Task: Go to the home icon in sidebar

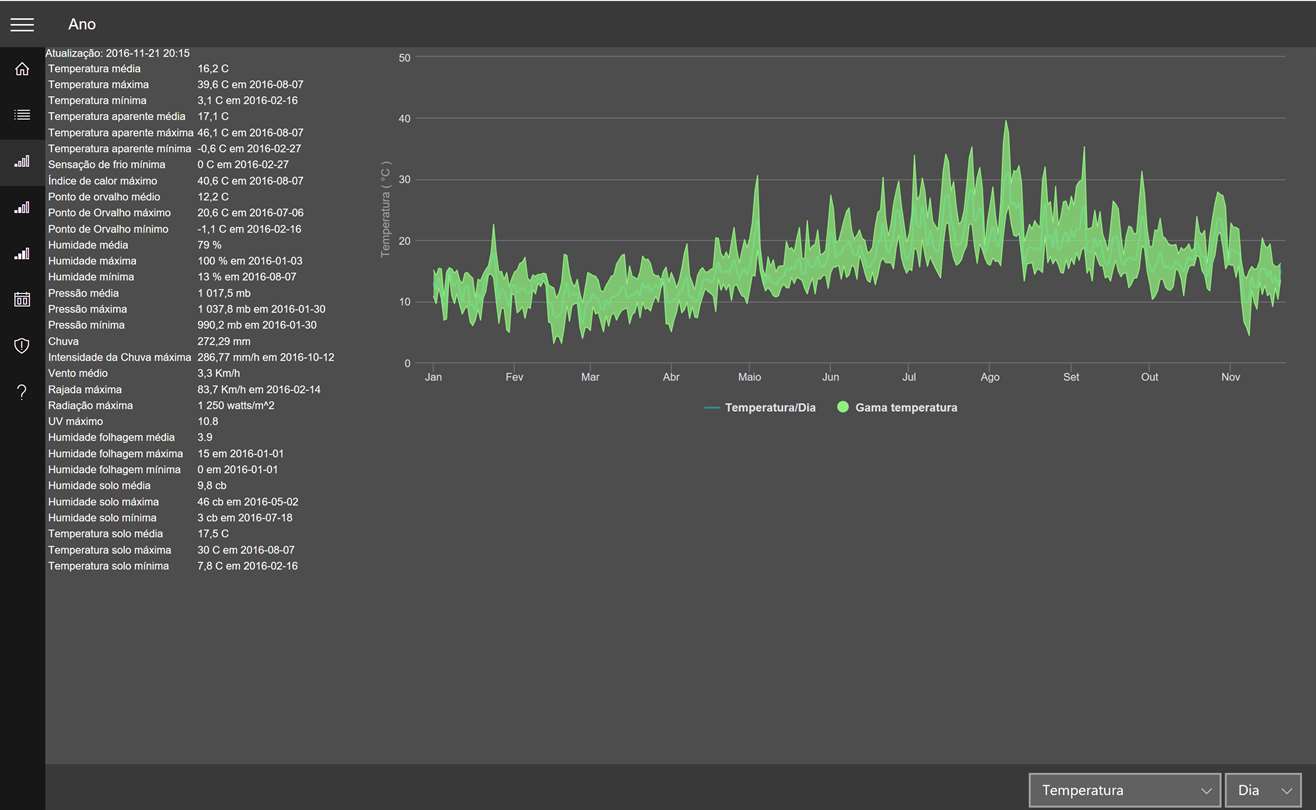Action: coord(22,69)
